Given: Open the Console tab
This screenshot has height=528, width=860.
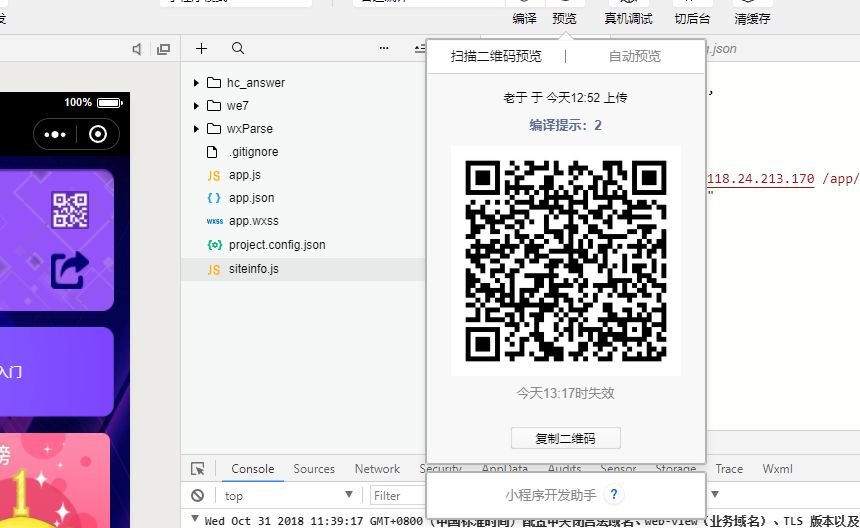Looking at the screenshot, I should coord(252,469).
